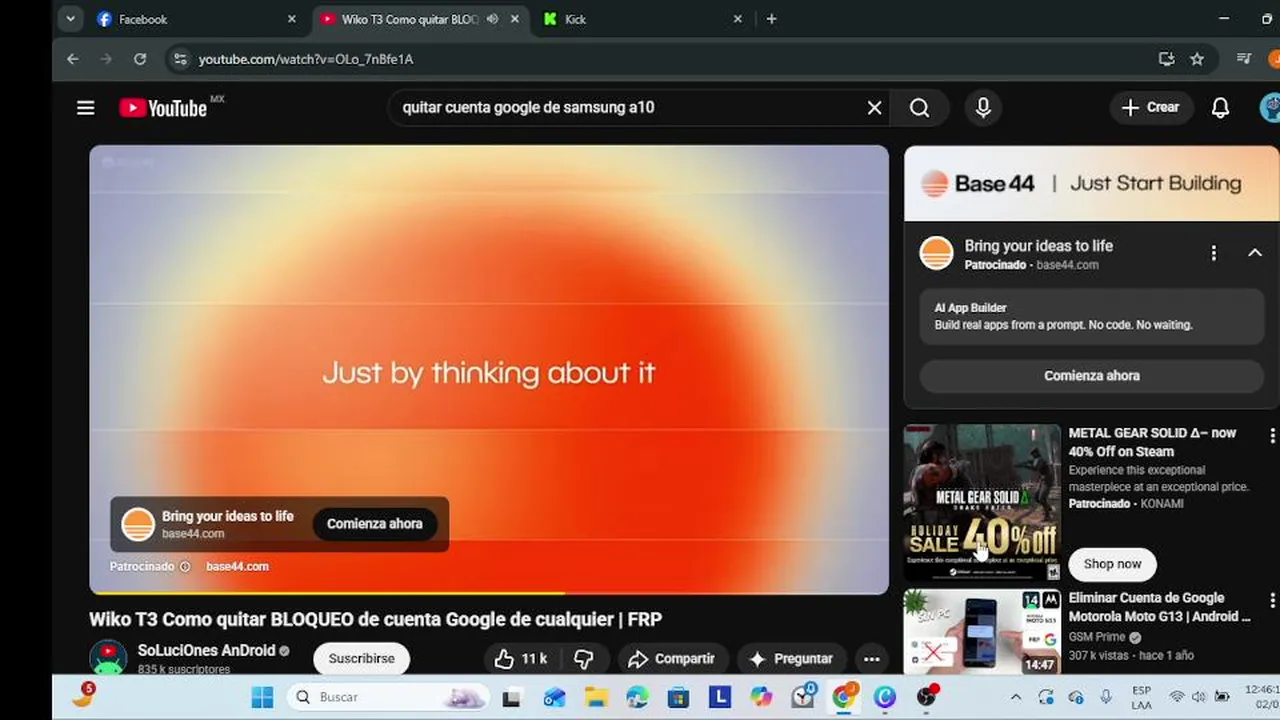Focus the address bar URL
This screenshot has width=1280, height=720.
[x=306, y=59]
